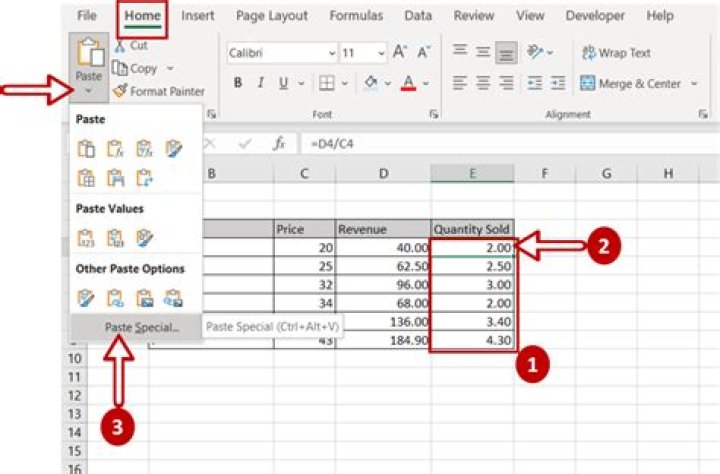Expand the Font Color arrow
Image resolution: width=720 pixels, height=474 pixels.
click(x=426, y=84)
